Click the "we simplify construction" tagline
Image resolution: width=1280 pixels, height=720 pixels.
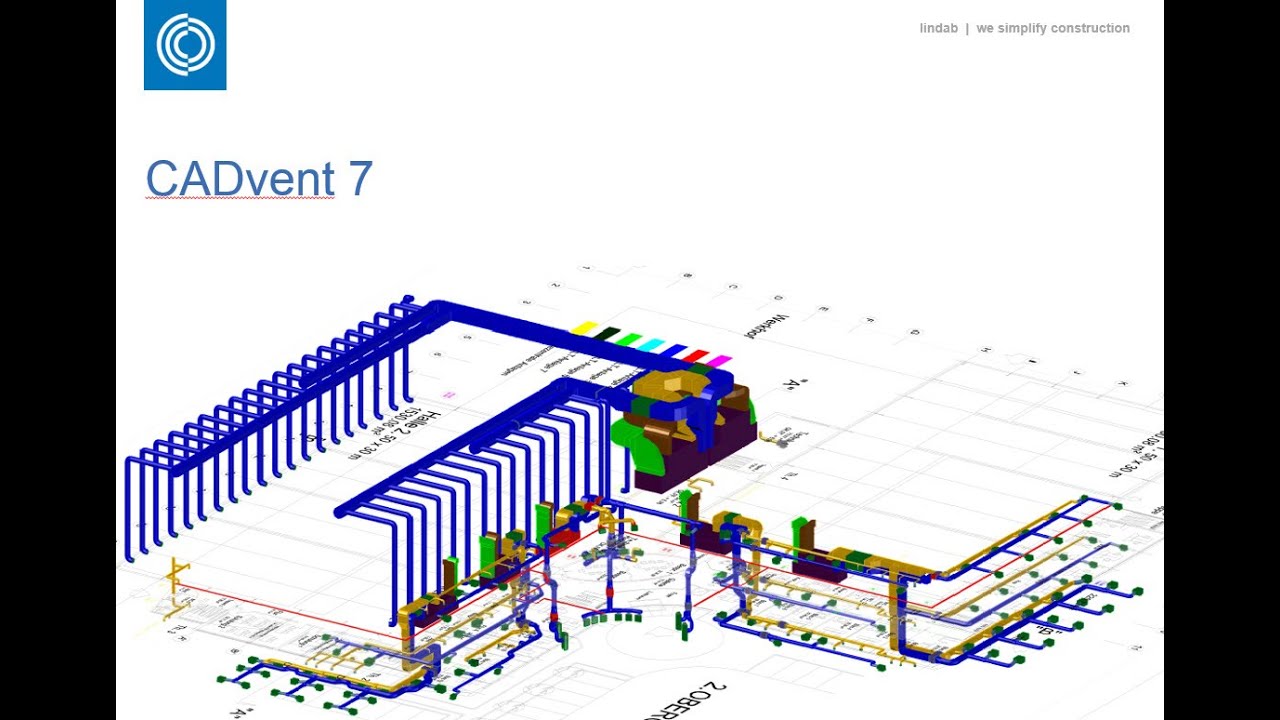click(1053, 28)
